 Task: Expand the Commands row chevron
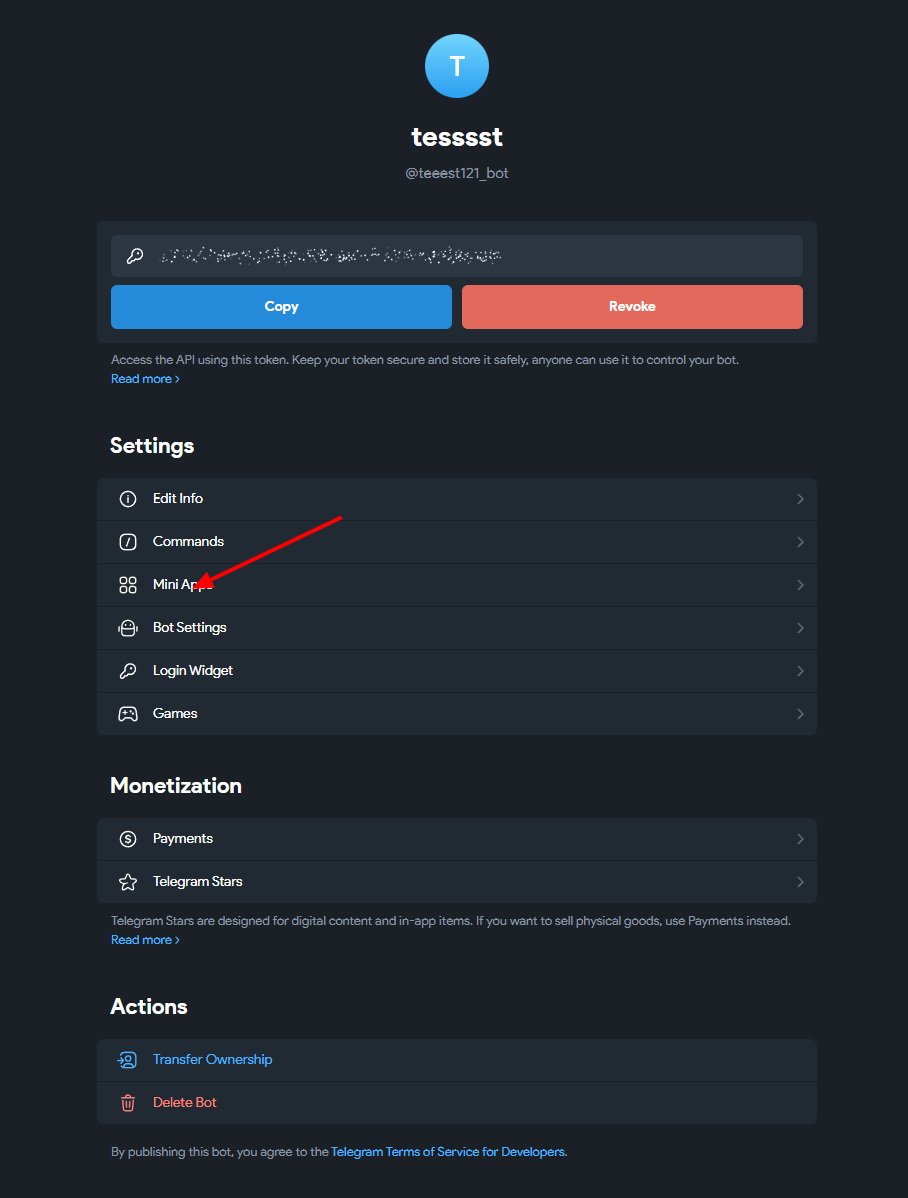(x=800, y=542)
